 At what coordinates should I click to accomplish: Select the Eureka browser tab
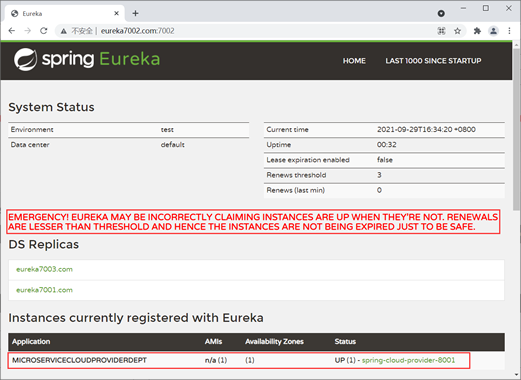pyautogui.click(x=65, y=13)
